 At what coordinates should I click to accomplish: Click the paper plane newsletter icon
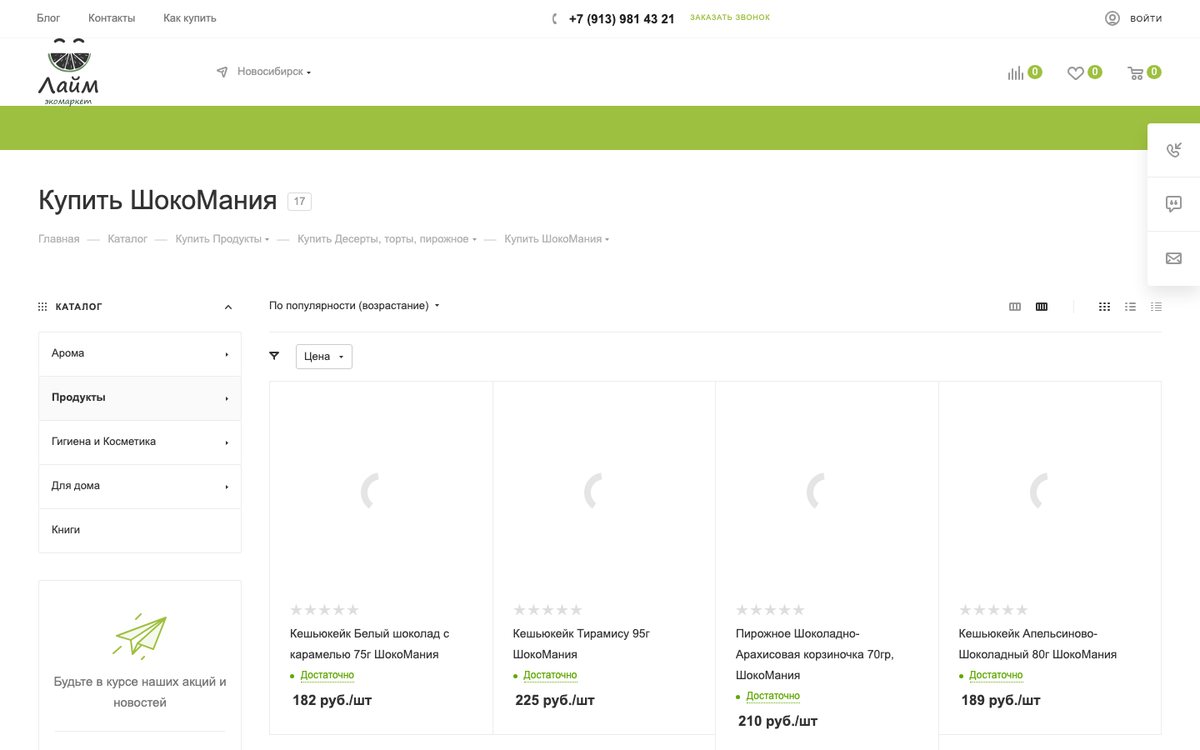tap(140, 635)
